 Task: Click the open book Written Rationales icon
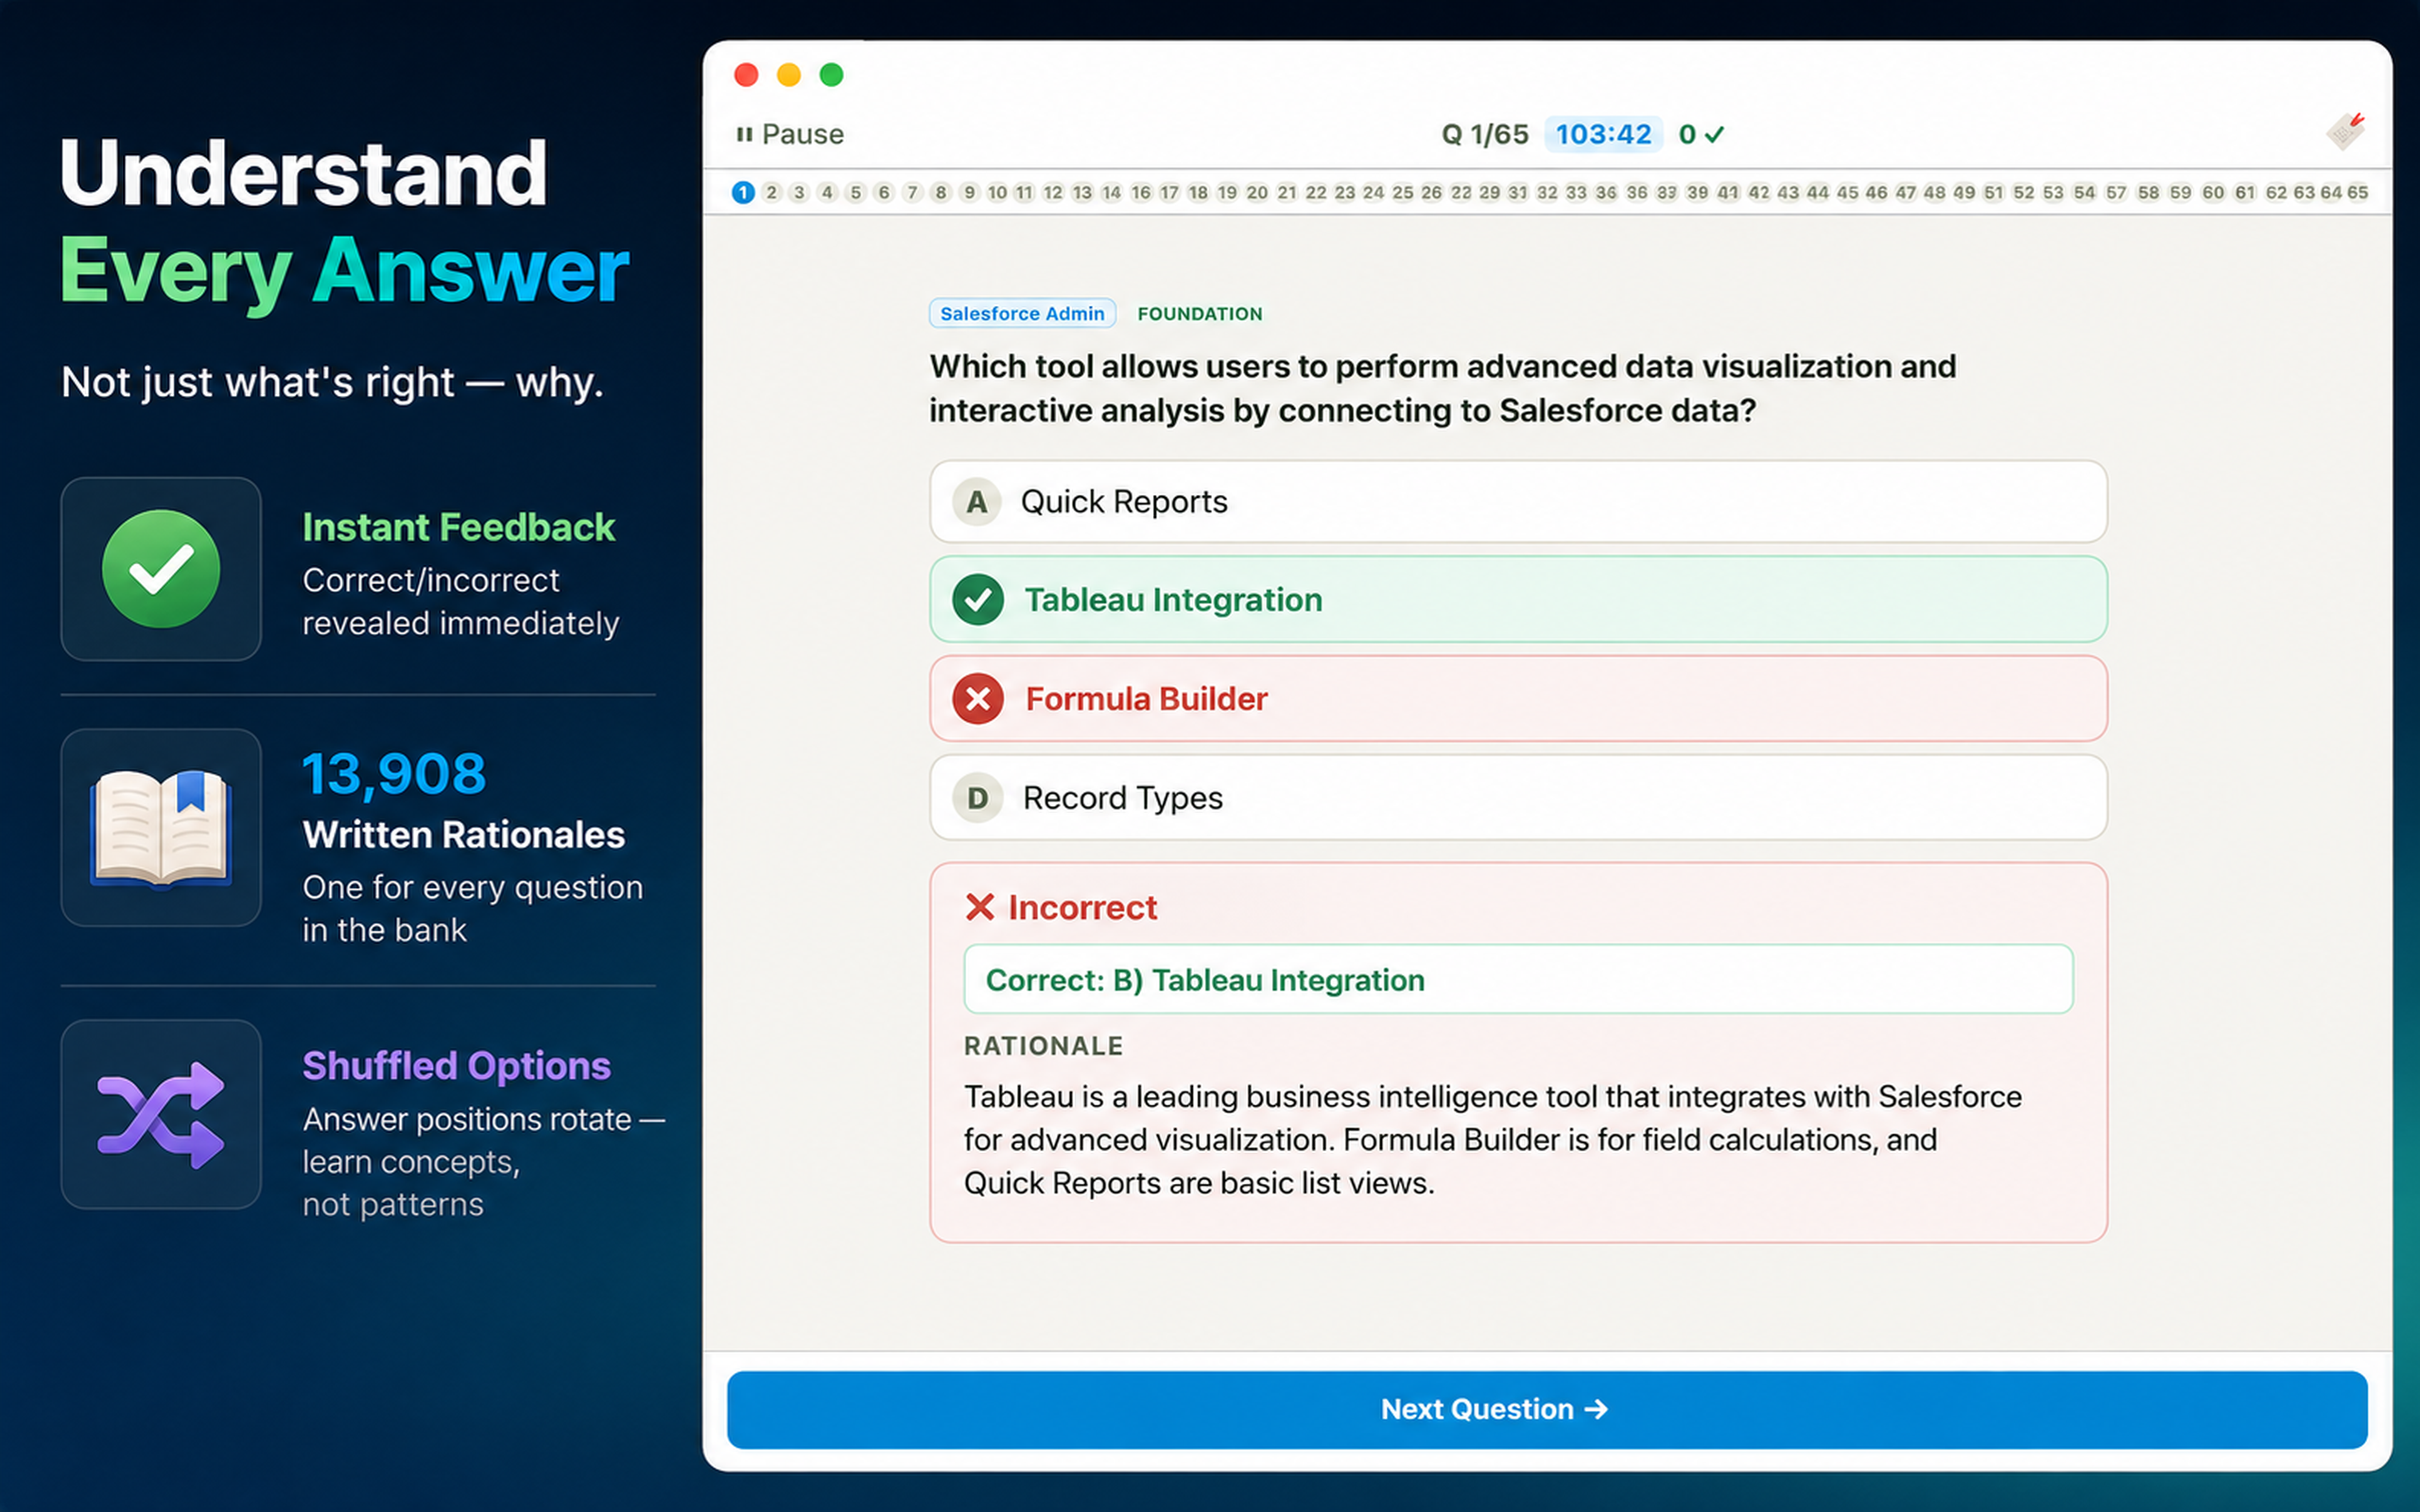161,828
